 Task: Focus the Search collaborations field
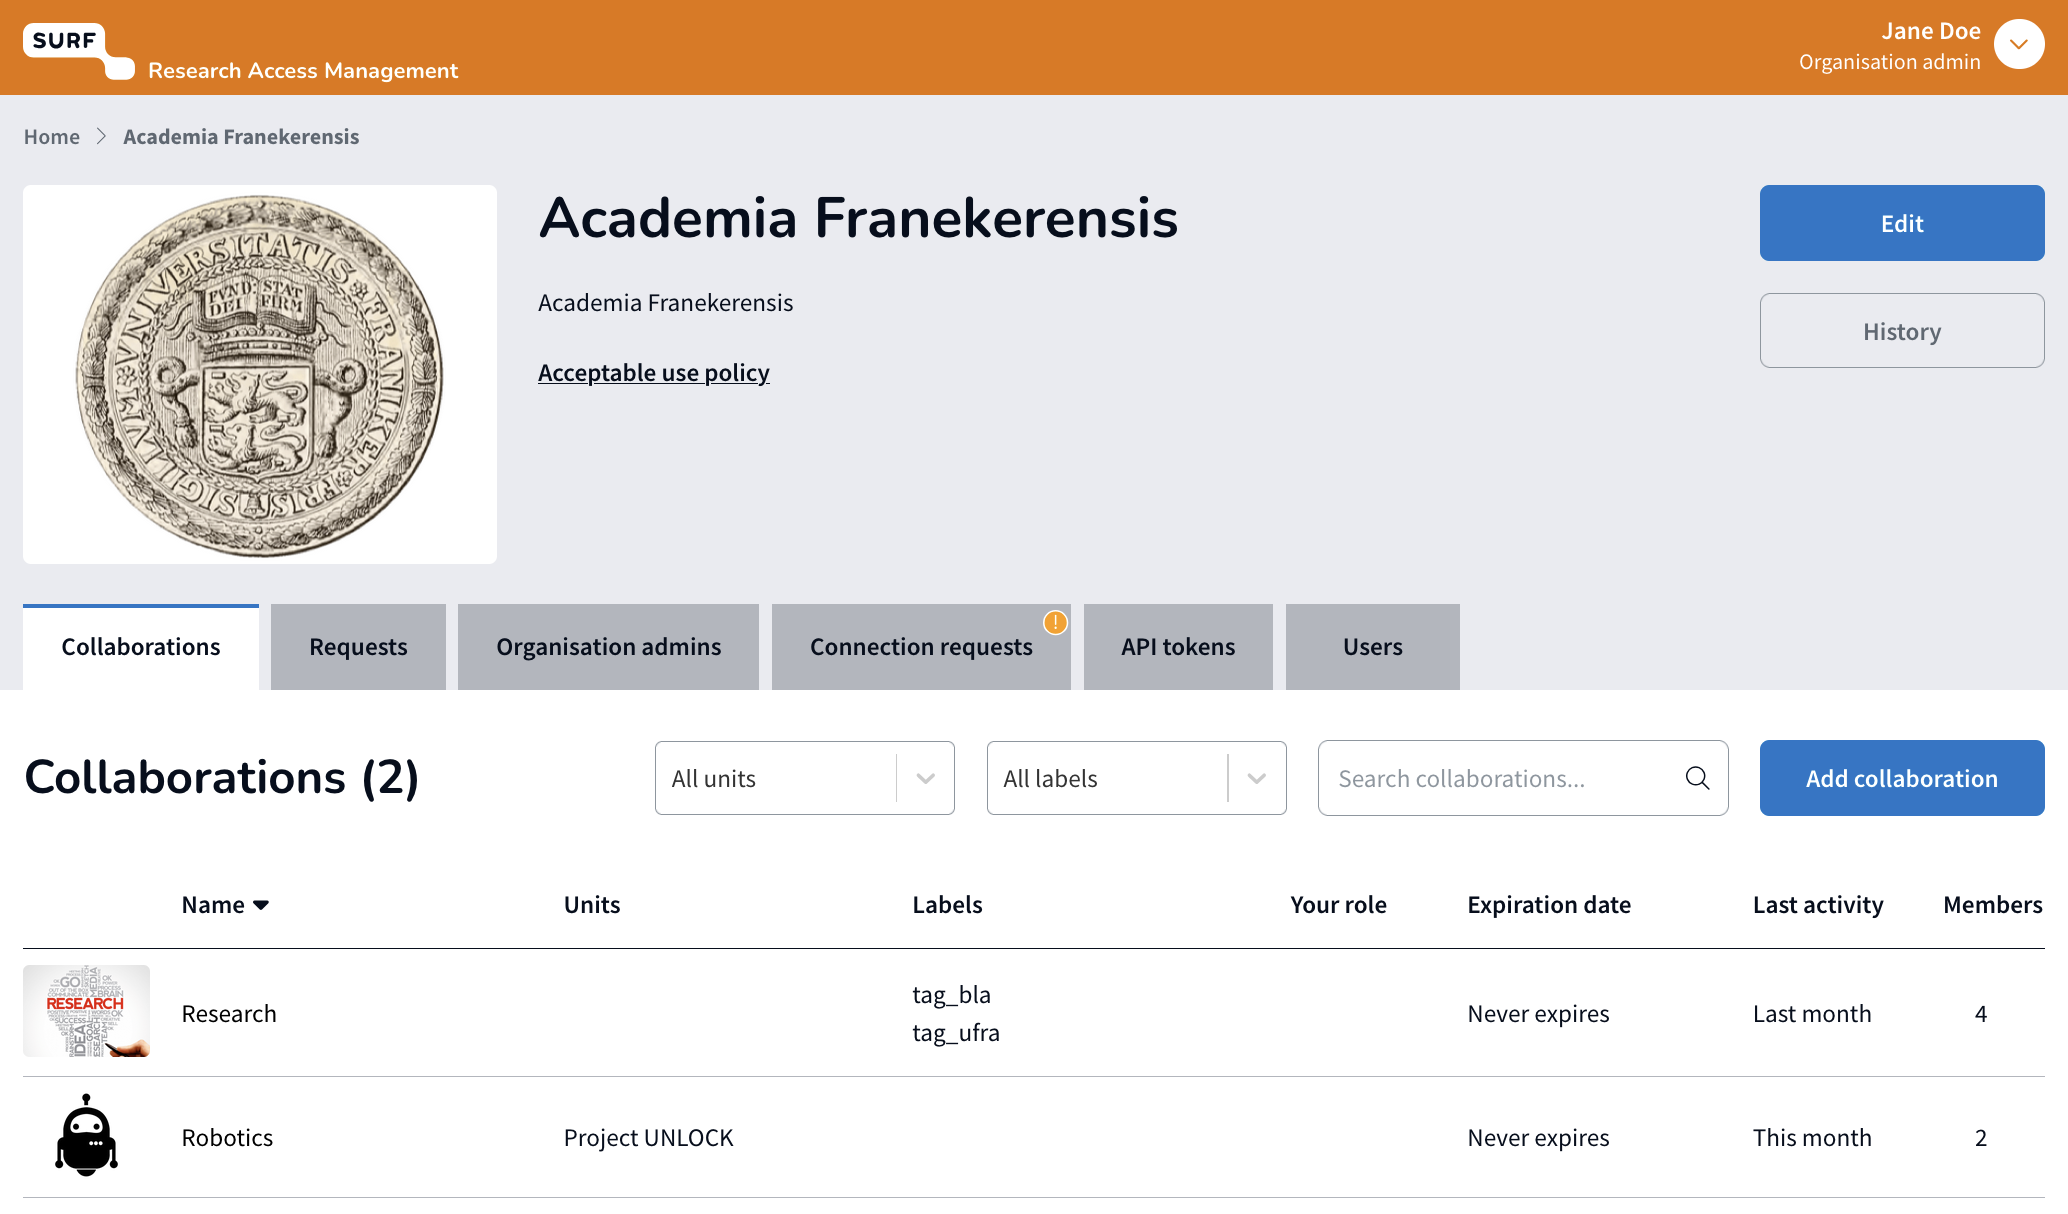click(x=1523, y=778)
